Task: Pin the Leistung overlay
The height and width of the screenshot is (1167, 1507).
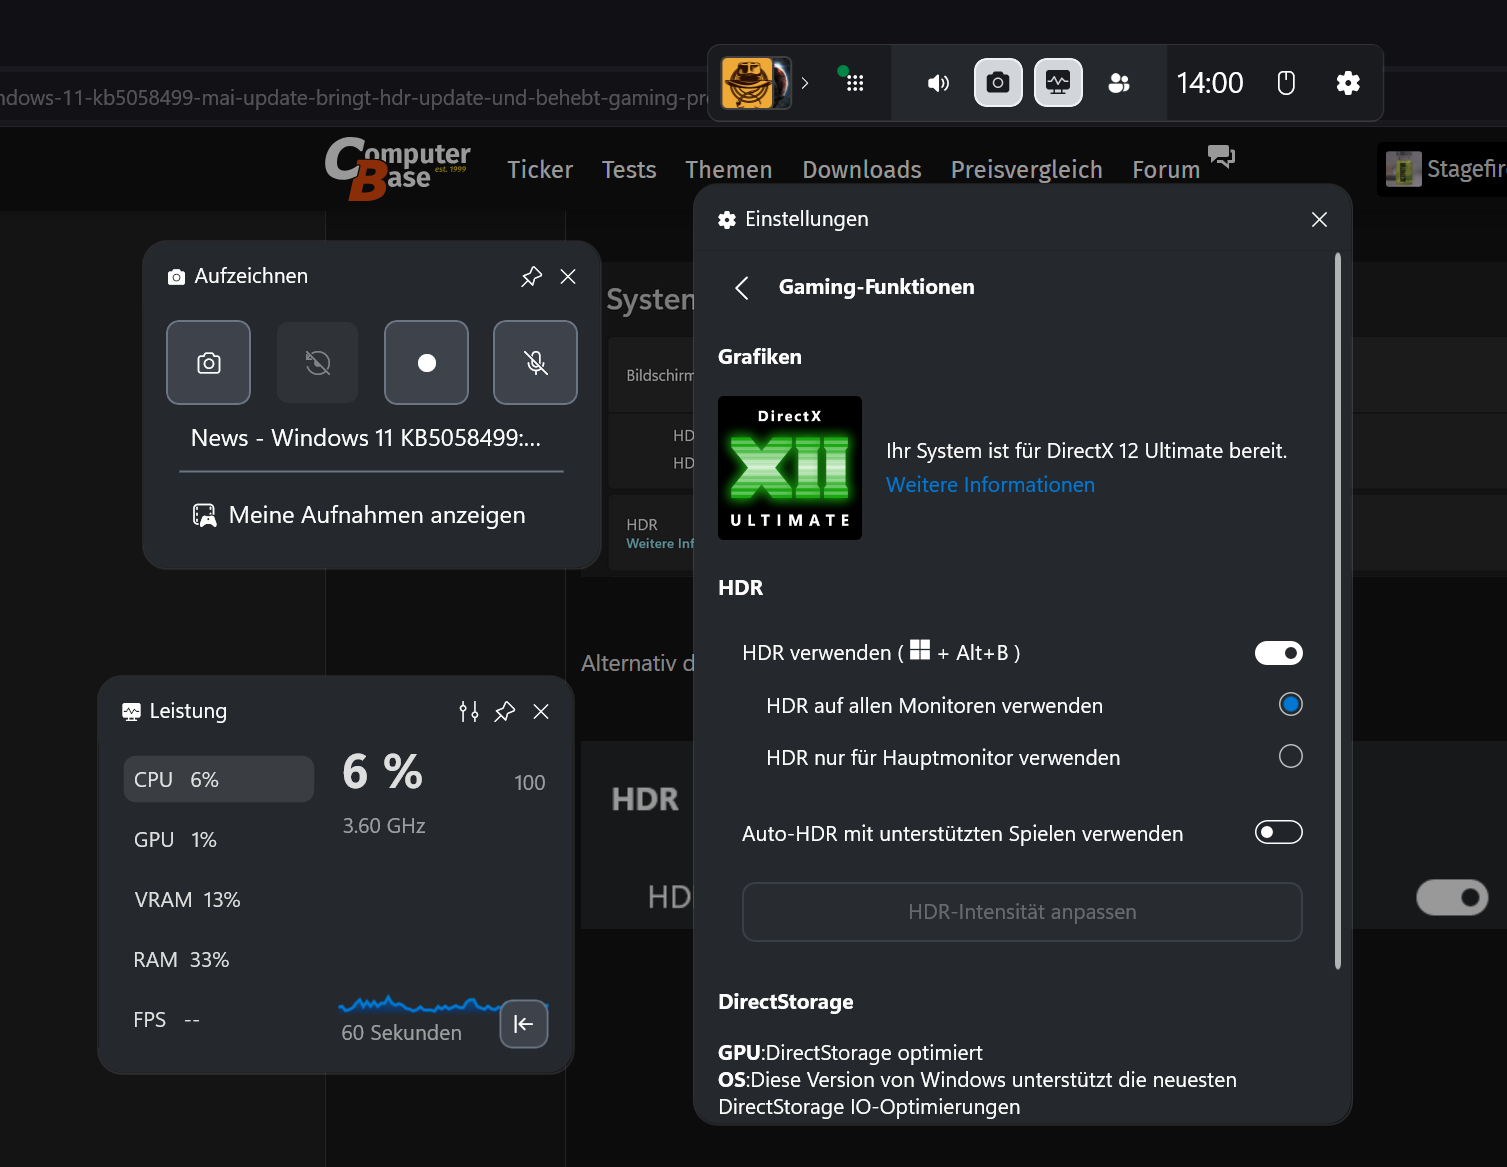Action: (x=504, y=711)
